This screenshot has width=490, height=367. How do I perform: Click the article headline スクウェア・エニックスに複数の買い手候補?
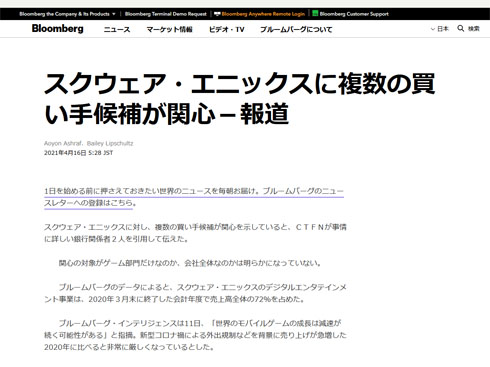pyautogui.click(x=239, y=99)
